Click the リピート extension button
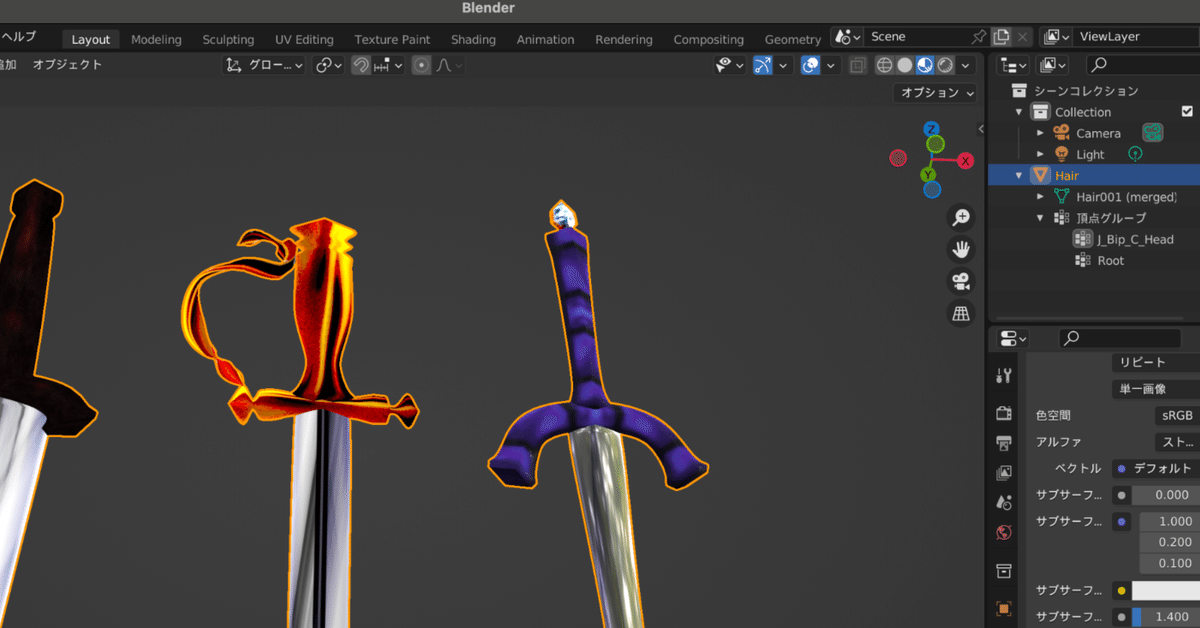This screenshot has width=1200, height=628. pos(1155,363)
